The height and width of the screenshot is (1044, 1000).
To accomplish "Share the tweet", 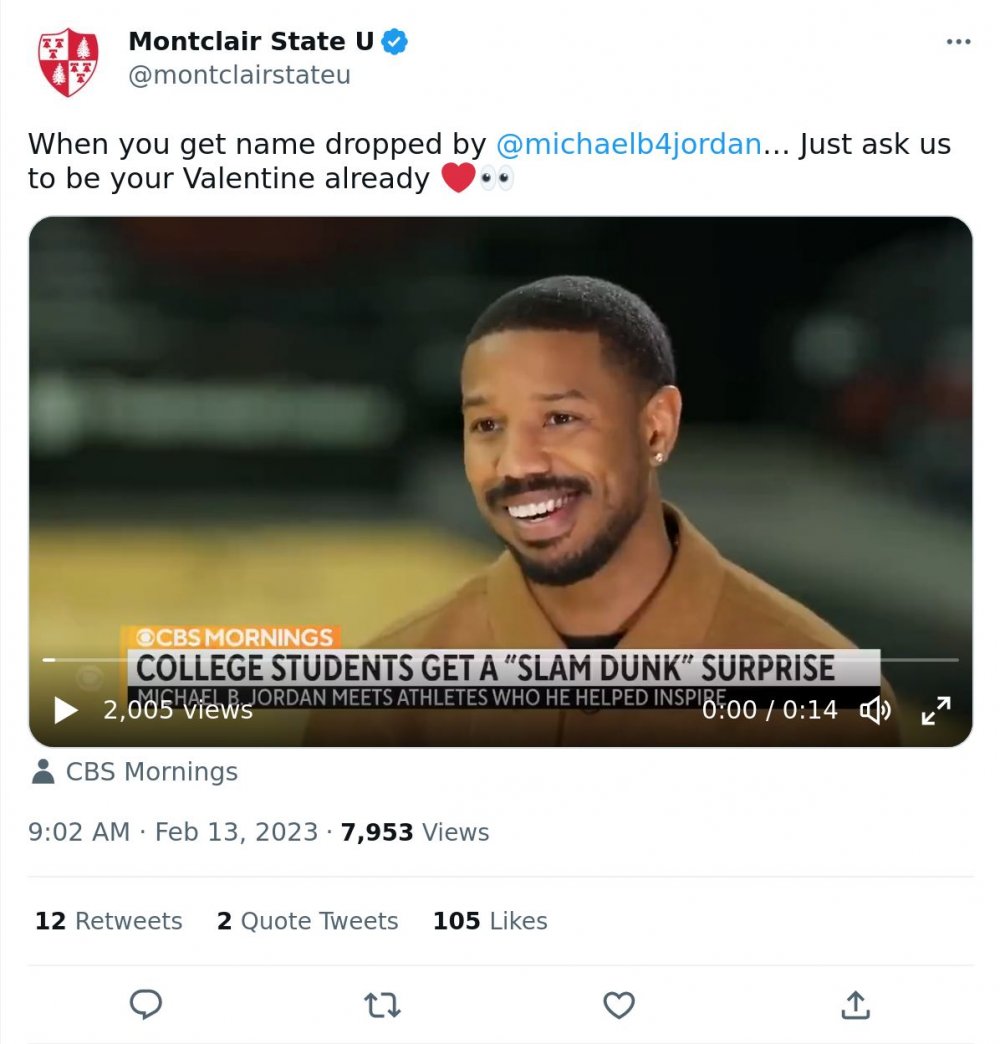I will 854,1005.
